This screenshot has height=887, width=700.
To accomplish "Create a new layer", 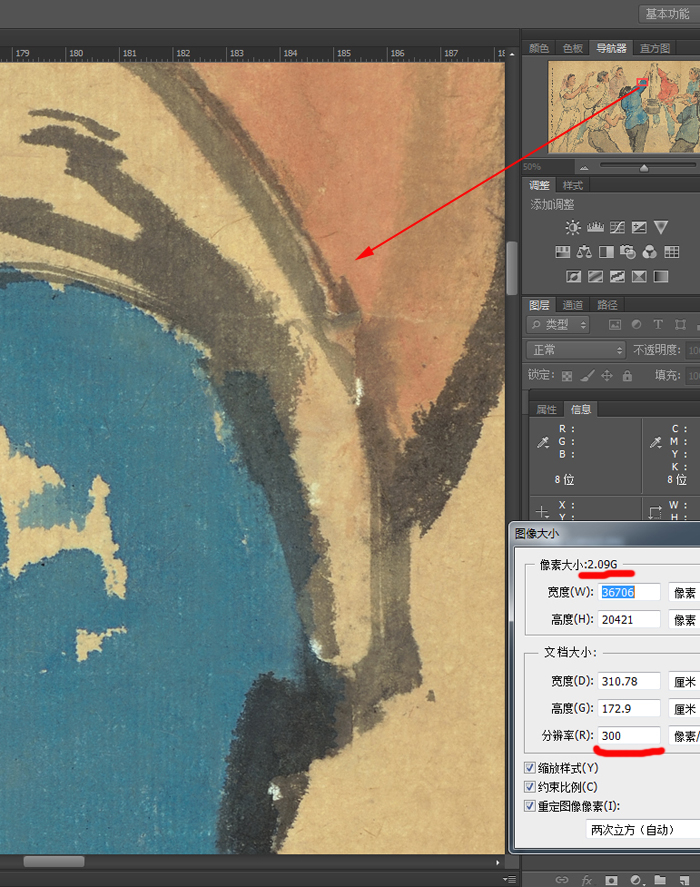I will pyautogui.click(x=685, y=880).
